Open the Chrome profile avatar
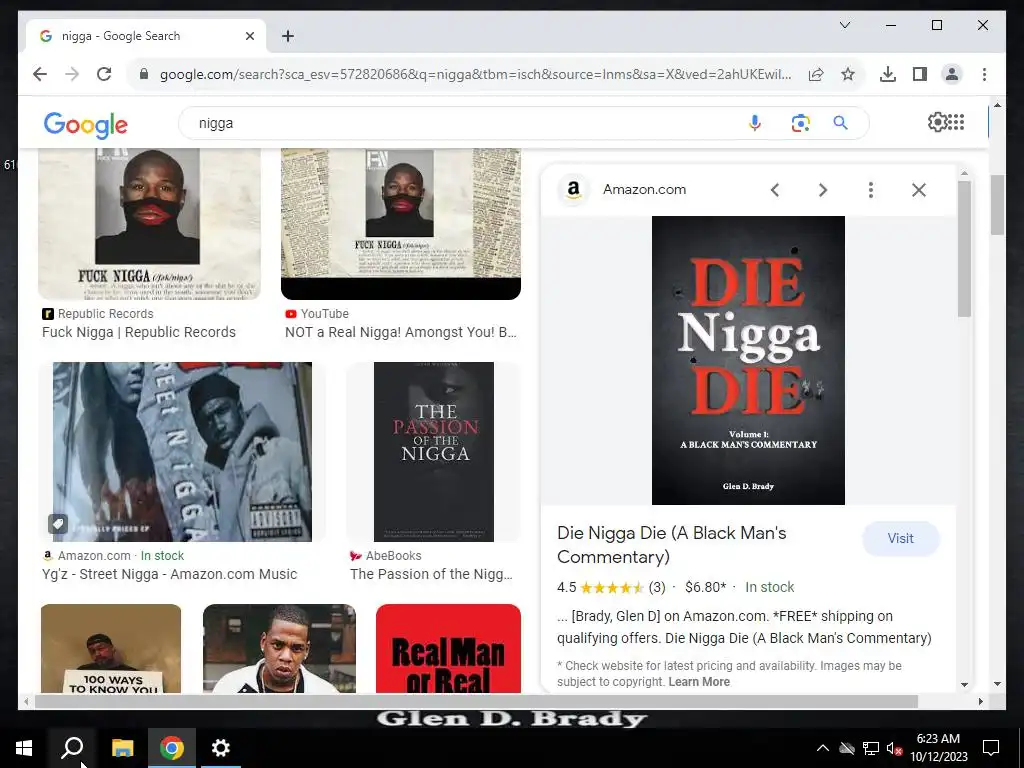 click(x=952, y=74)
